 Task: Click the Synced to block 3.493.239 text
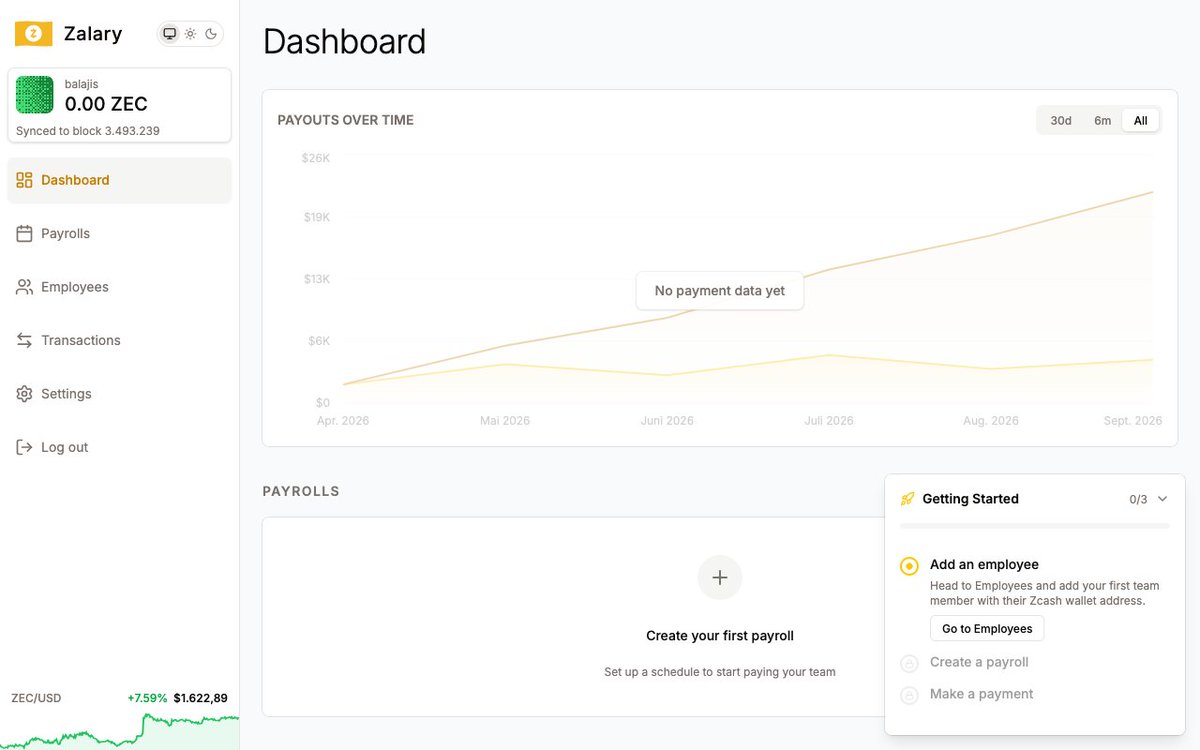[x=88, y=131]
